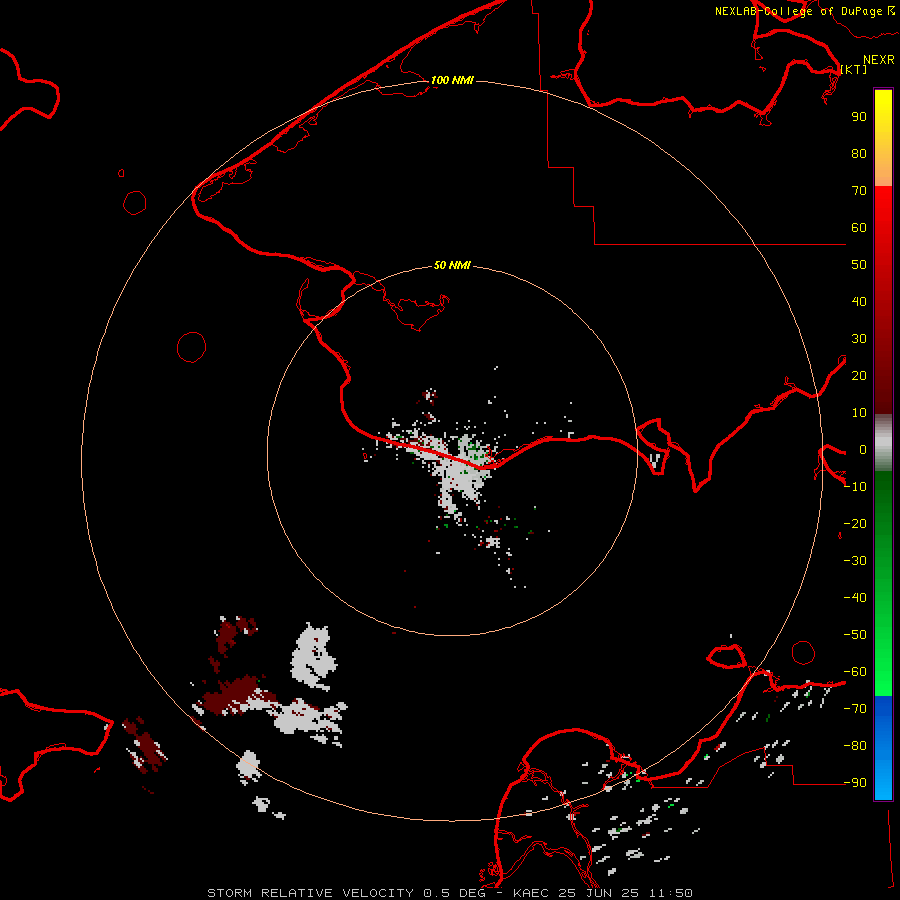Select the positive 40 scale value
This screenshot has height=900, width=900.
click(x=859, y=302)
